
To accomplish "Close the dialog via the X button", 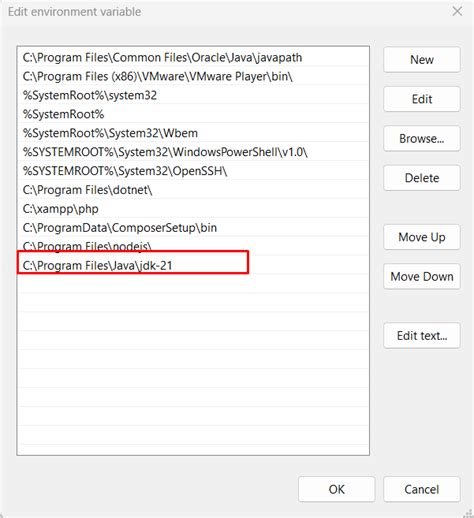I will pos(457,11).
